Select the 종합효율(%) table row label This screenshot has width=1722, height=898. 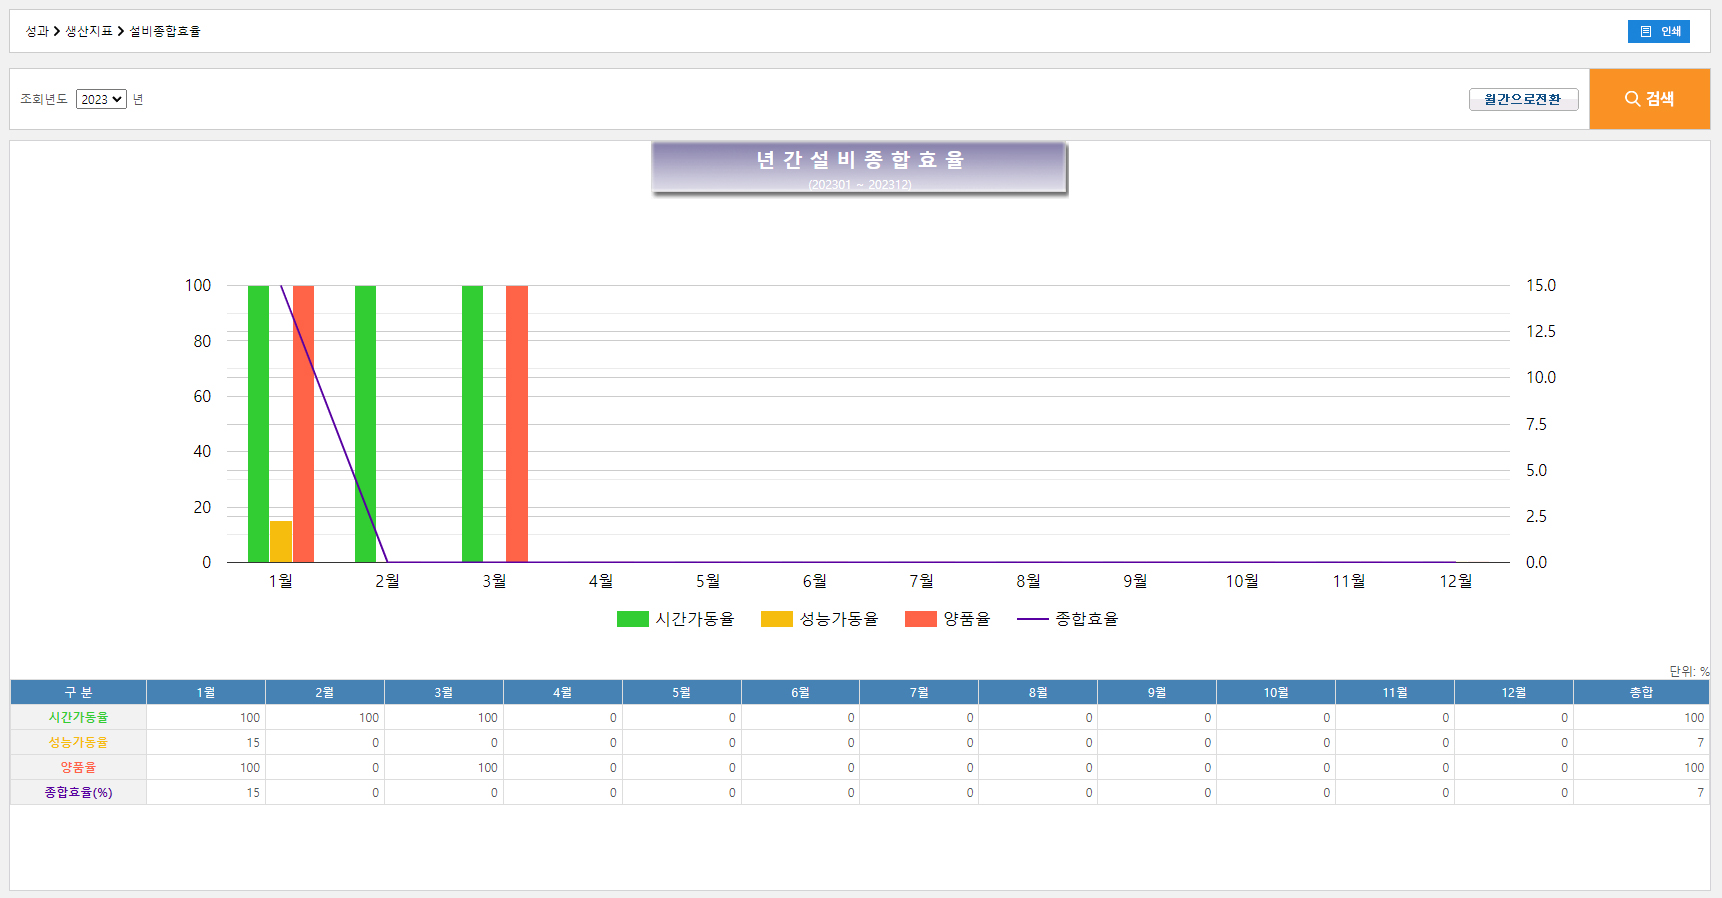pyautogui.click(x=78, y=792)
